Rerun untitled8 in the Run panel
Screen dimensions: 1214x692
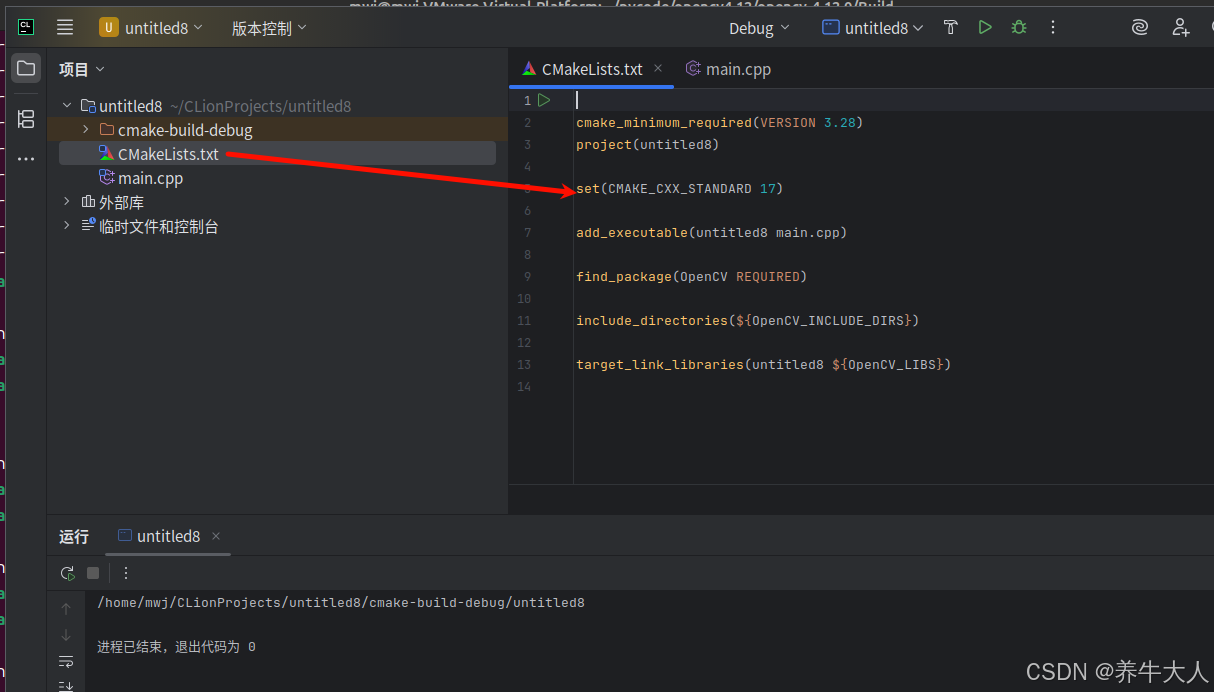(x=67, y=573)
